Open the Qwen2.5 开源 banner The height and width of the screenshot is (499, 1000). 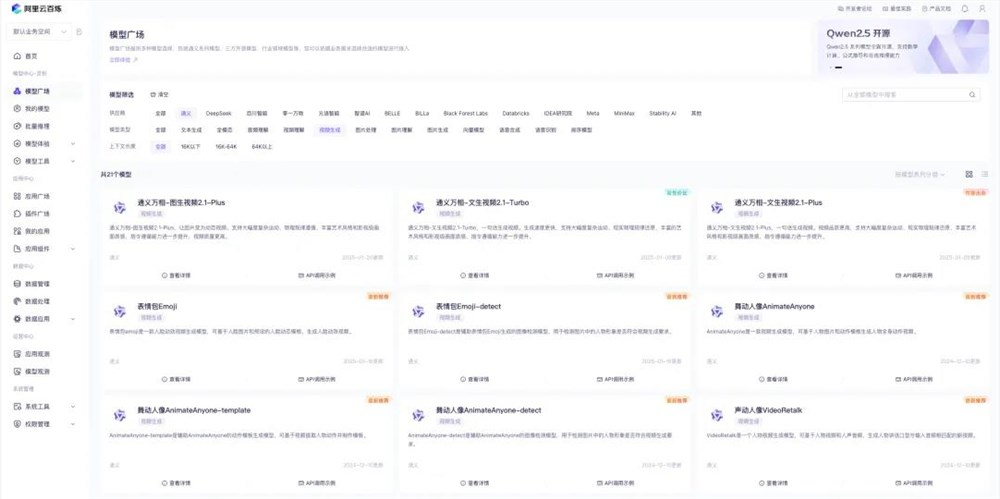(904, 46)
